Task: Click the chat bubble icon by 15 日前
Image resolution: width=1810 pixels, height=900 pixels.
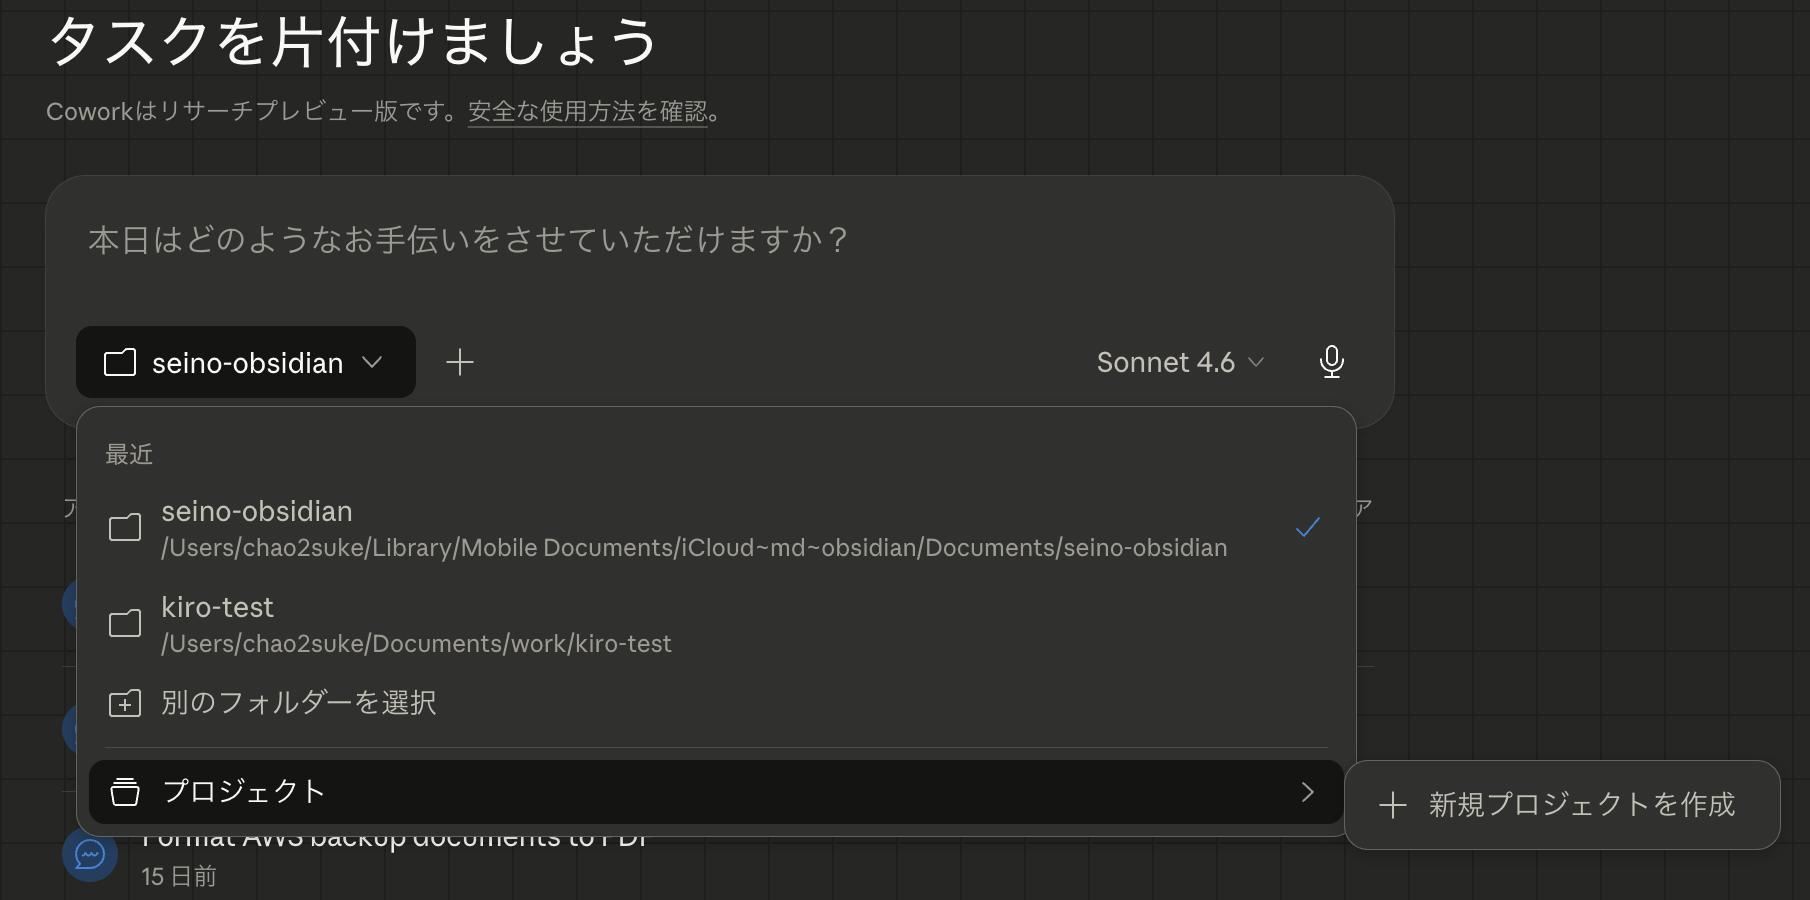Action: (x=90, y=855)
